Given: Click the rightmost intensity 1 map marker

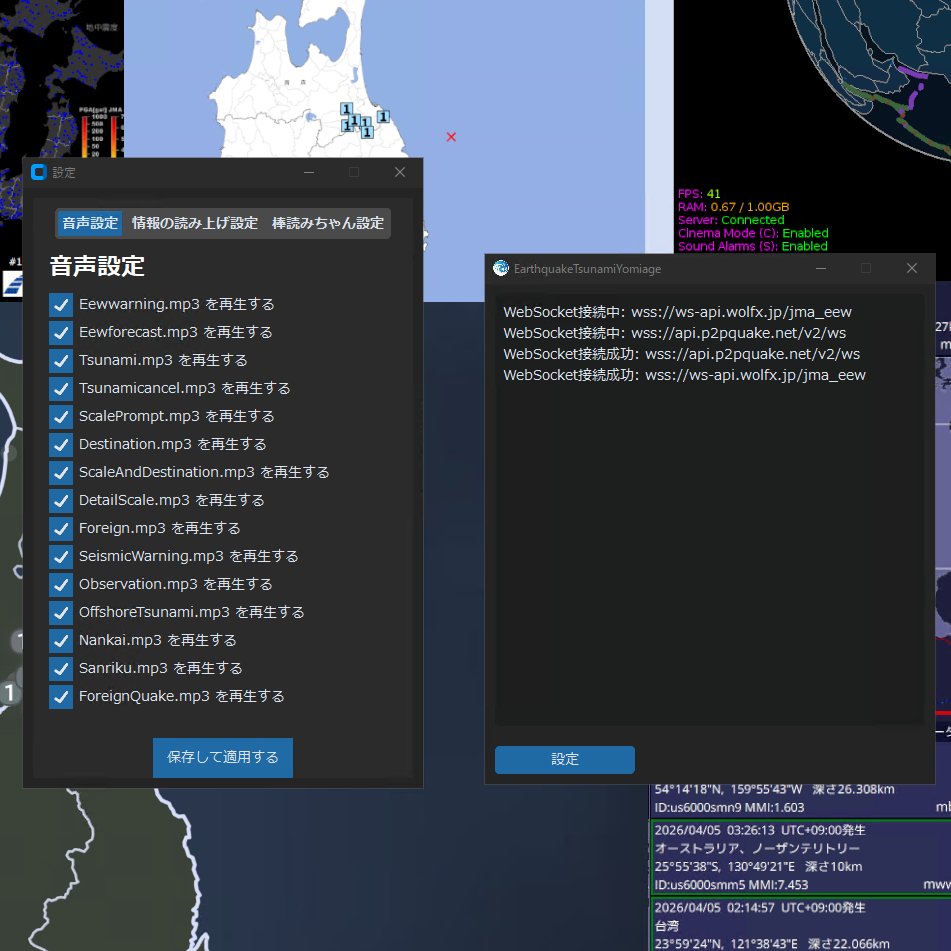Looking at the screenshot, I should [x=383, y=116].
